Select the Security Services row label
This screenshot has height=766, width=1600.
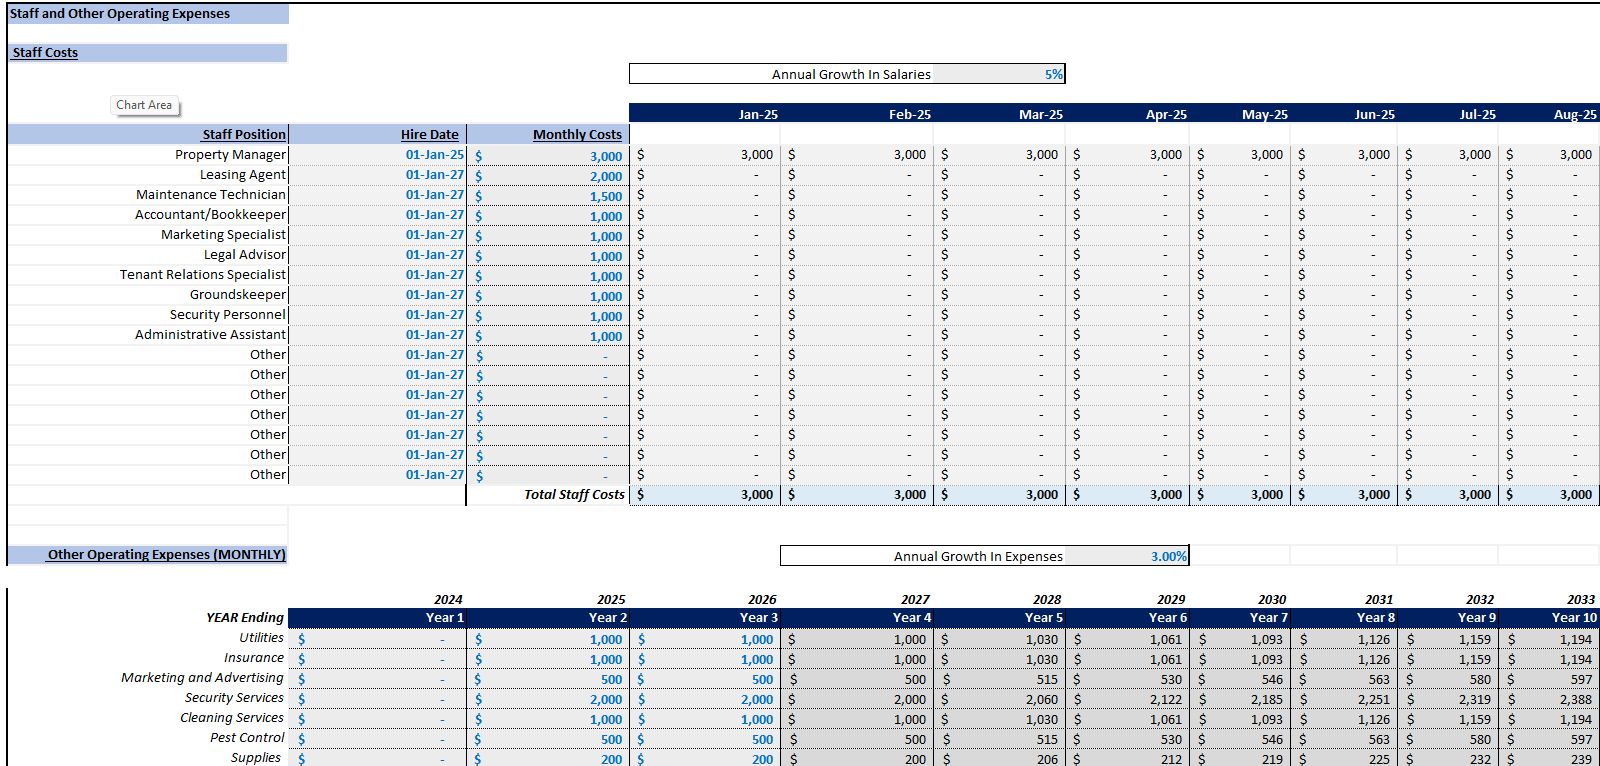tap(234, 698)
